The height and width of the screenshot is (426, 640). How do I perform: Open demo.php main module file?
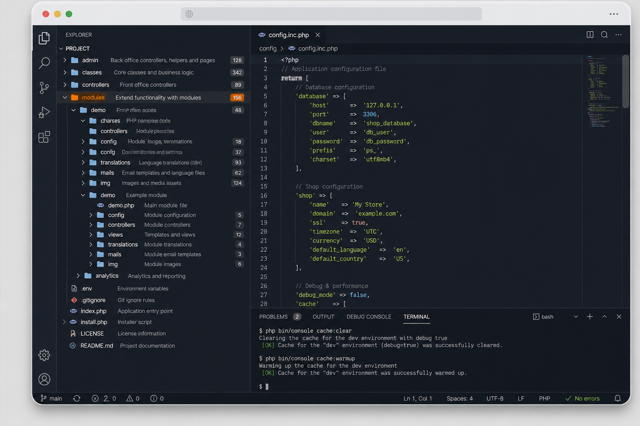click(121, 205)
